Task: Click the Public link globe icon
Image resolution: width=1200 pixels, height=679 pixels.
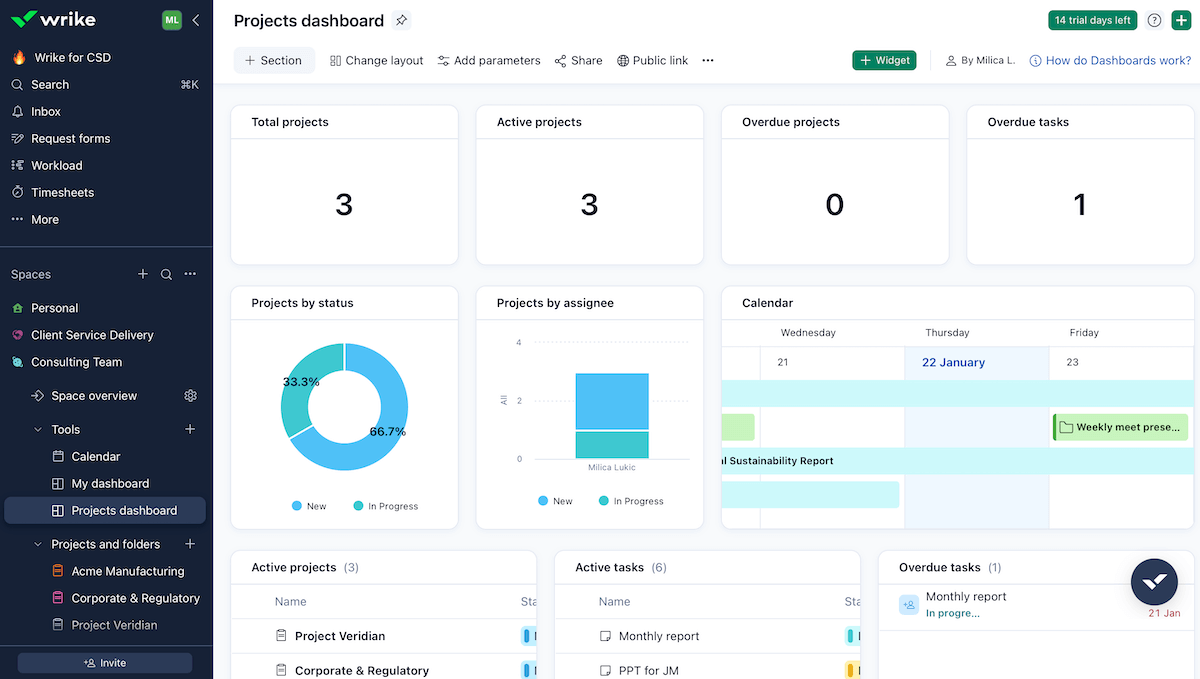Action: click(x=622, y=60)
